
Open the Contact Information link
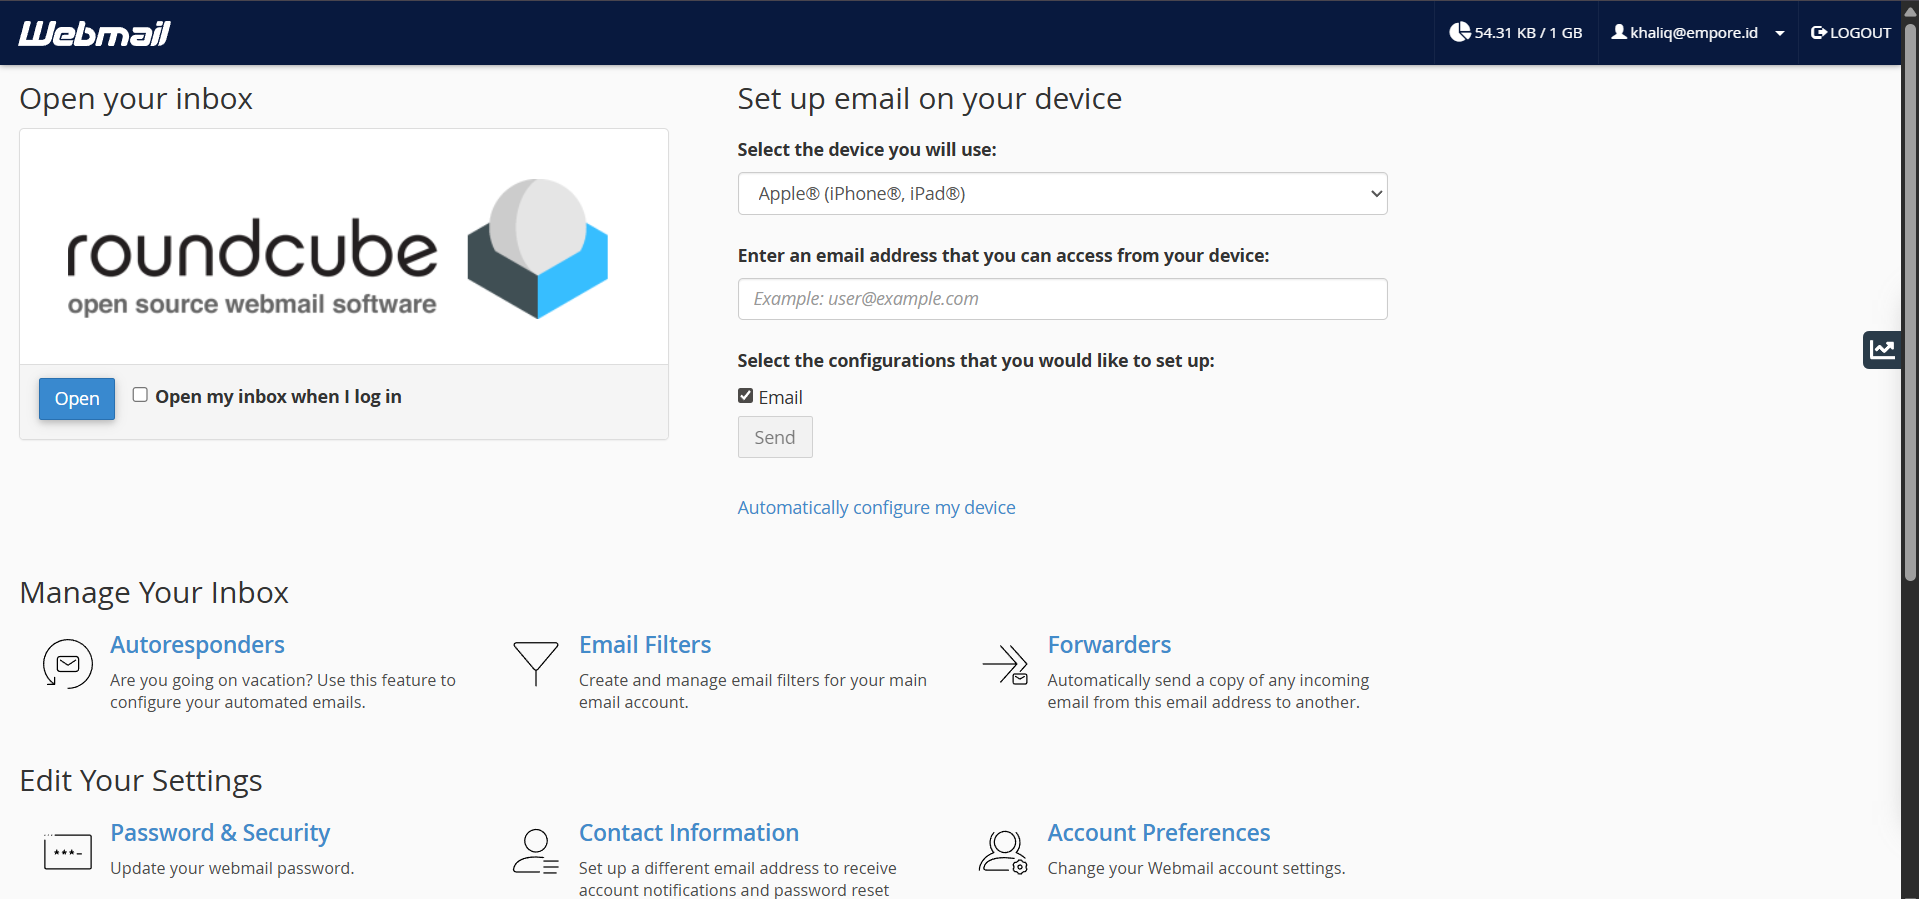click(x=689, y=833)
